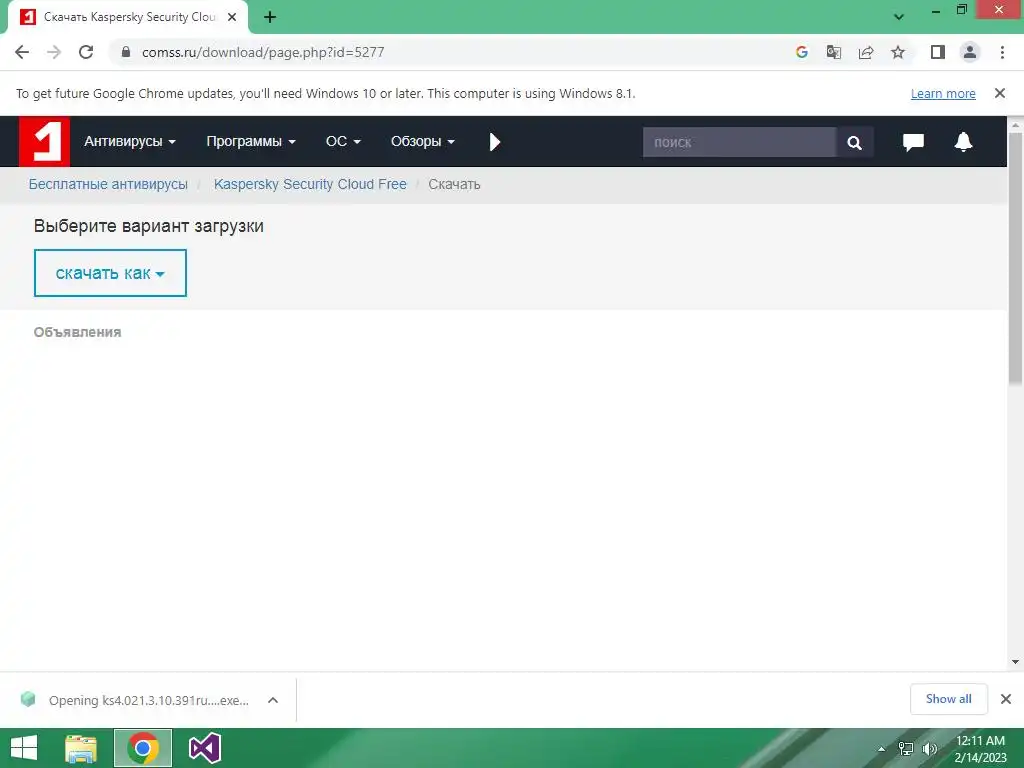1024x768 pixels.
Task: Open the Chrome three-dot menu
Action: 1002,52
